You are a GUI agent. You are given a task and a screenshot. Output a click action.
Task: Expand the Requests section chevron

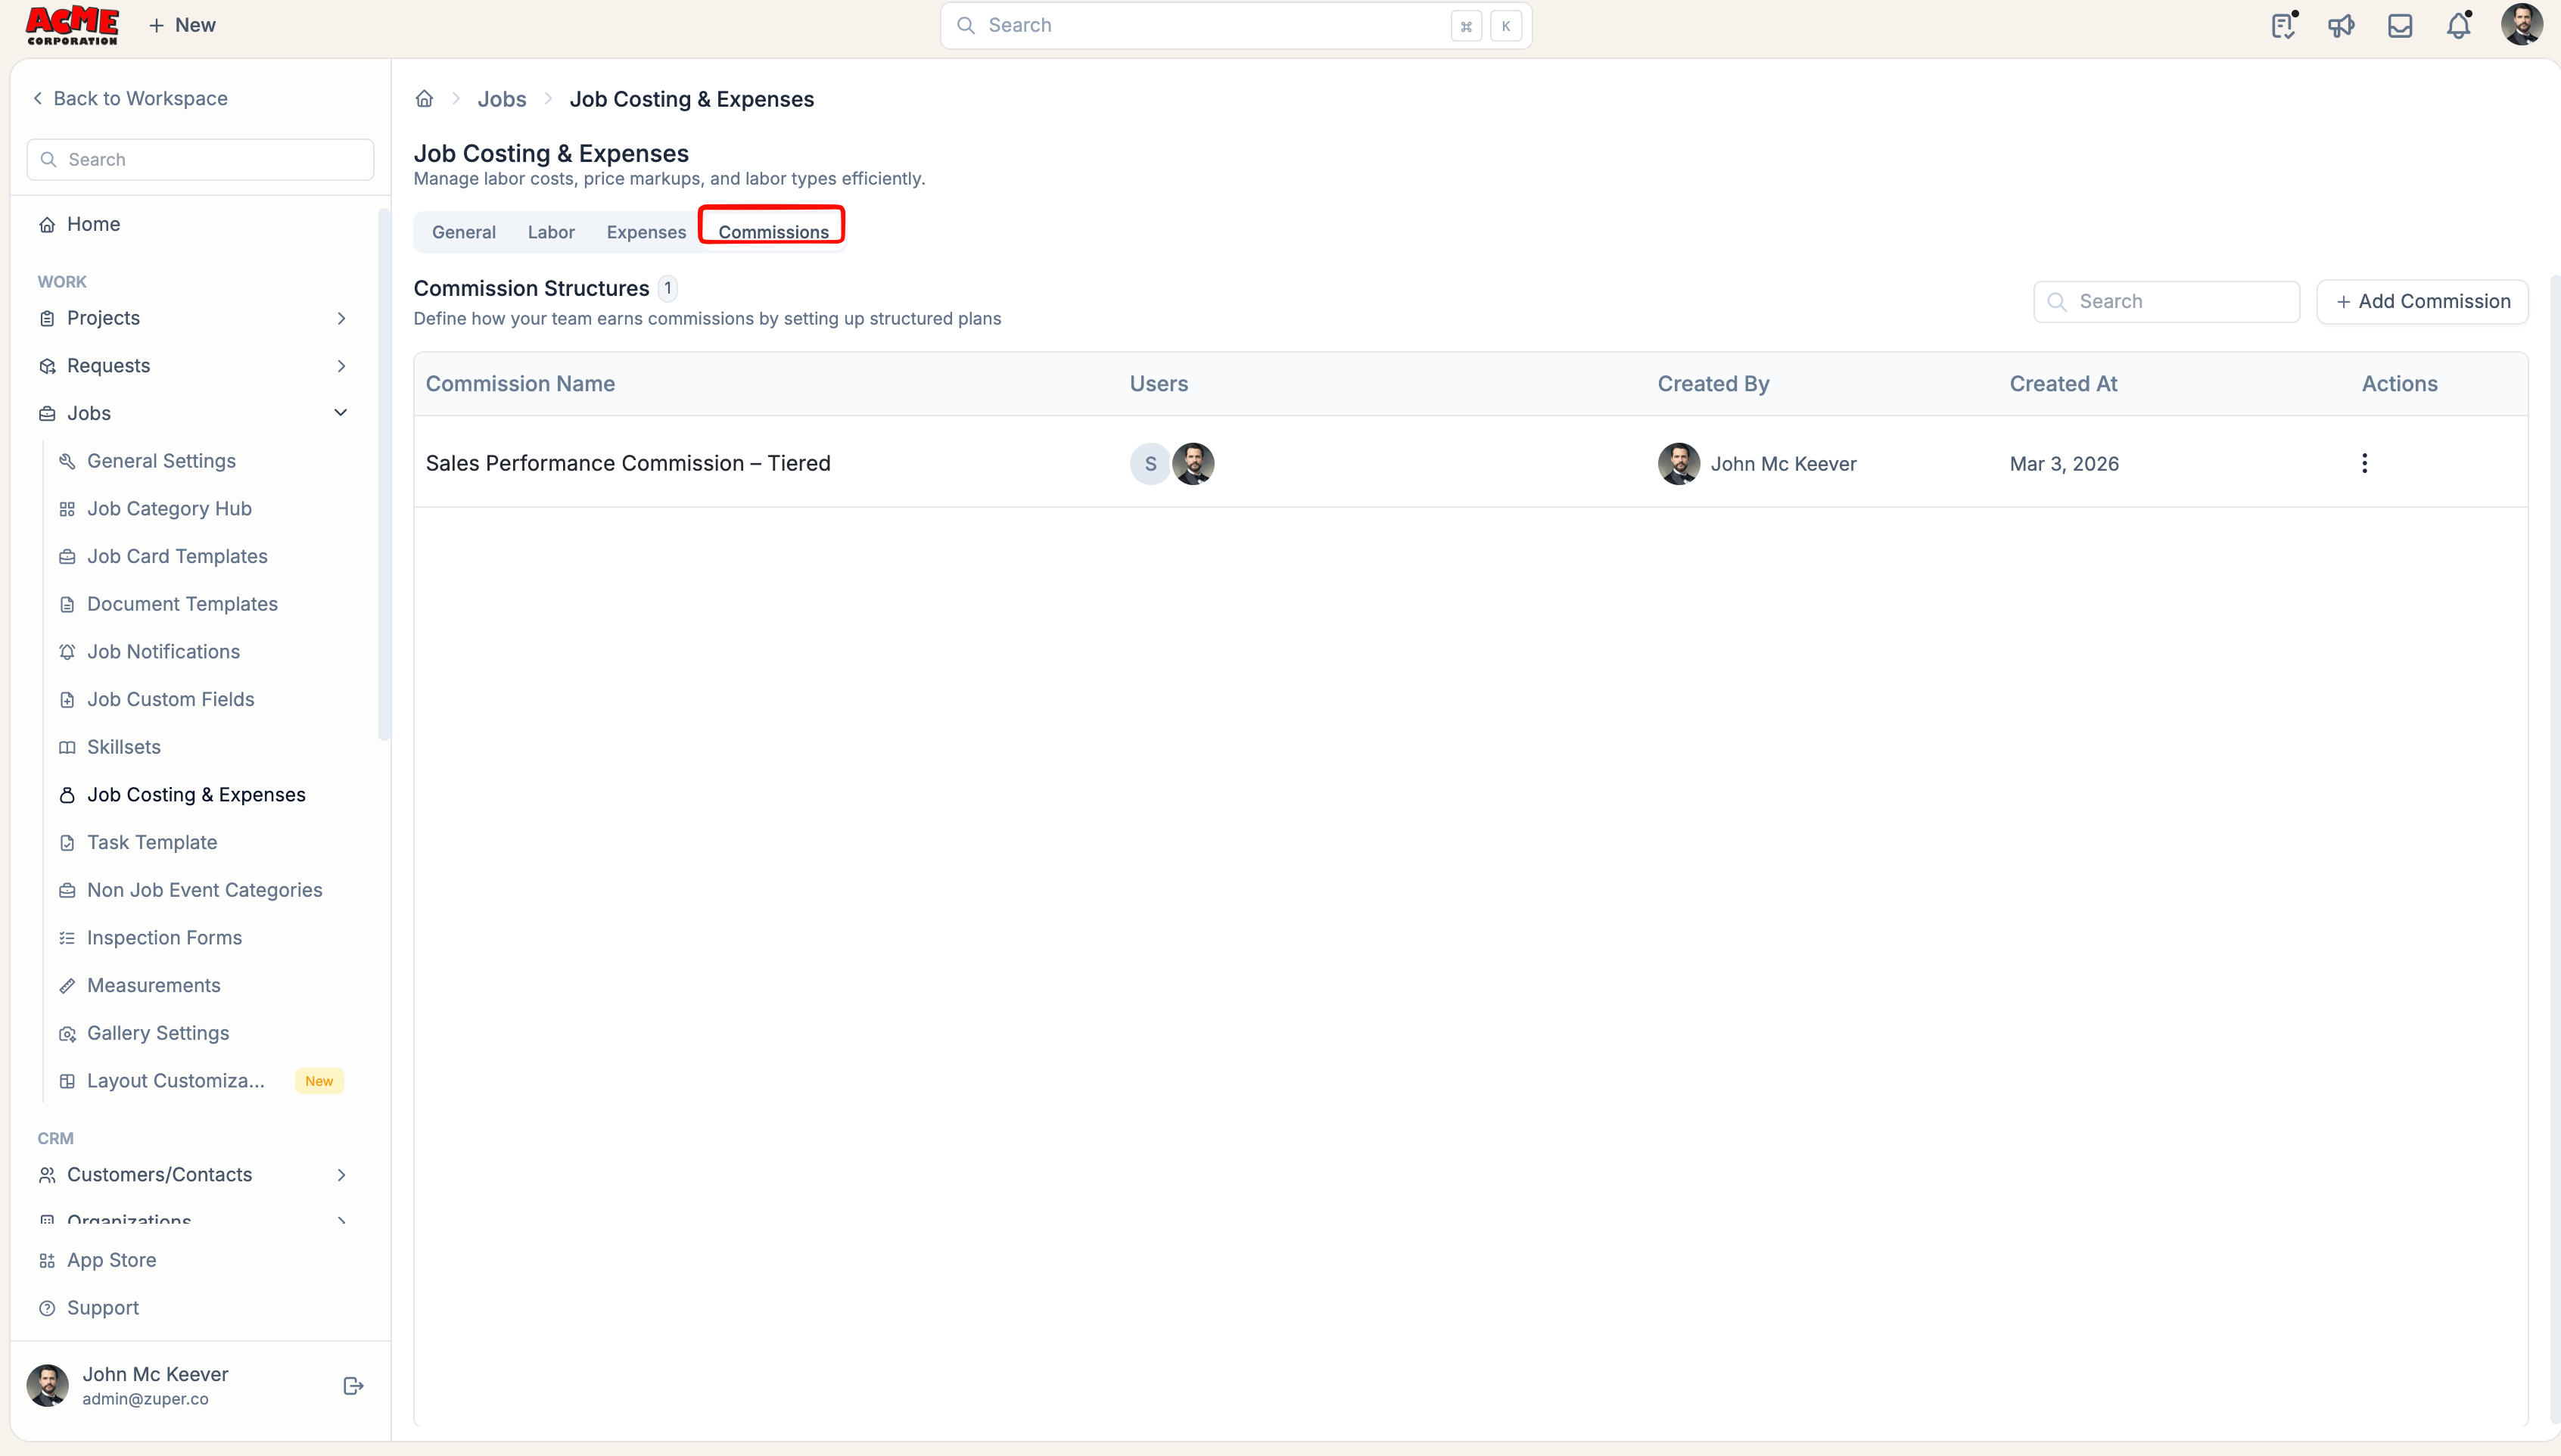(341, 366)
